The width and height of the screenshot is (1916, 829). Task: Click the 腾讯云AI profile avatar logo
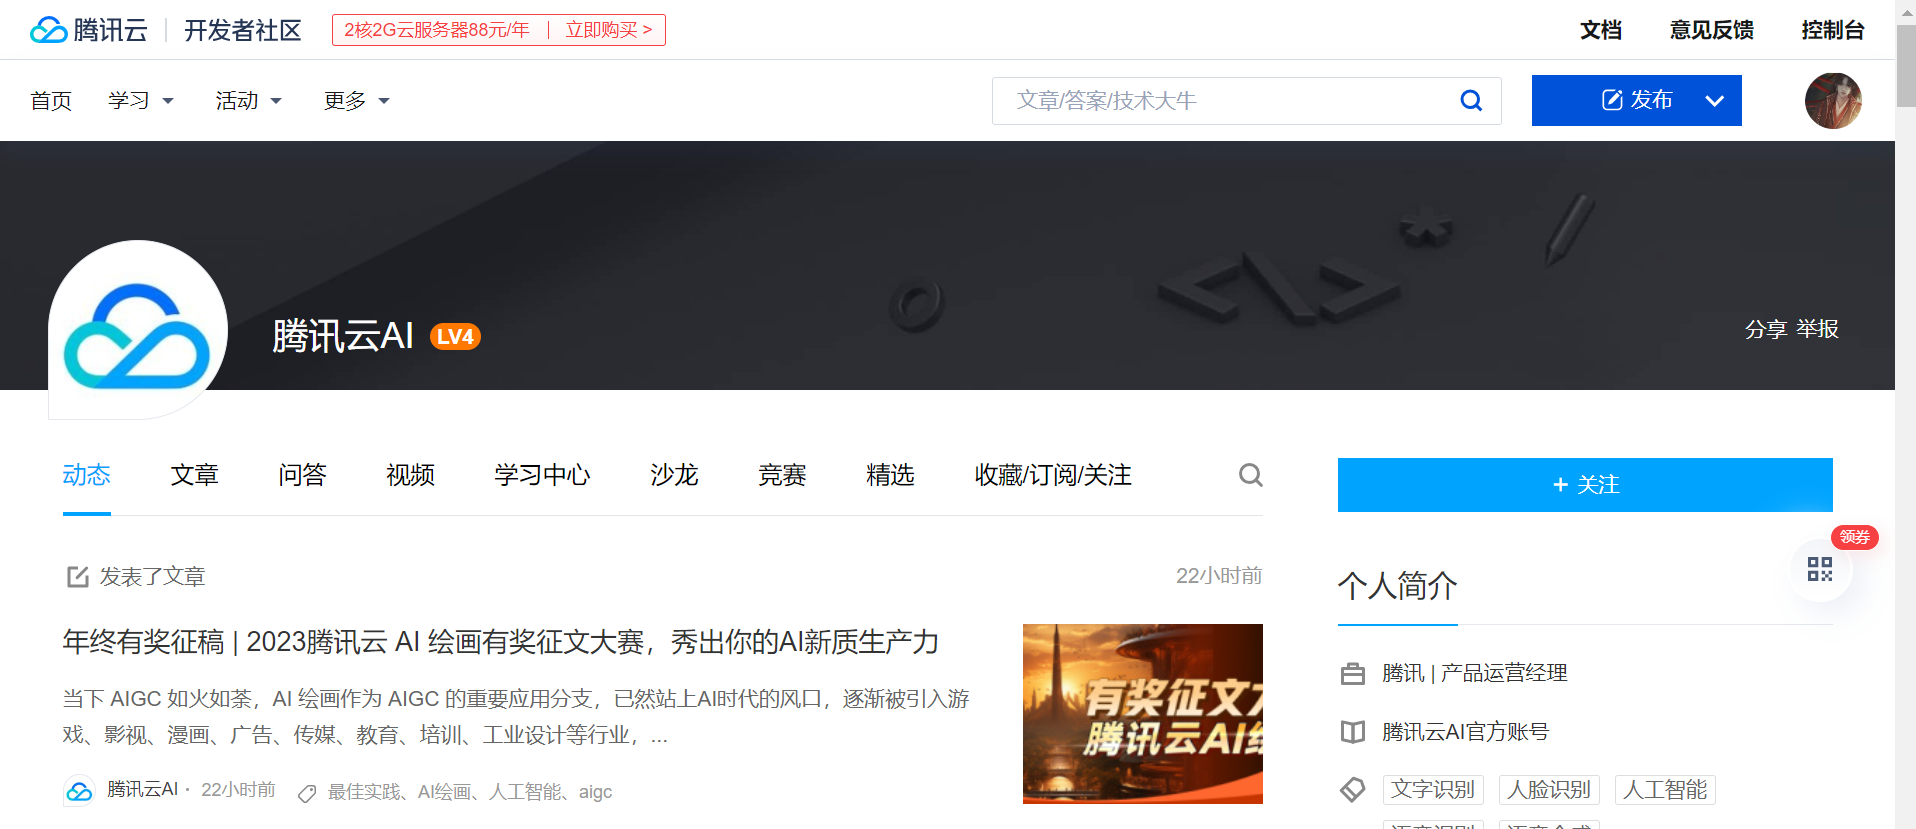[138, 330]
